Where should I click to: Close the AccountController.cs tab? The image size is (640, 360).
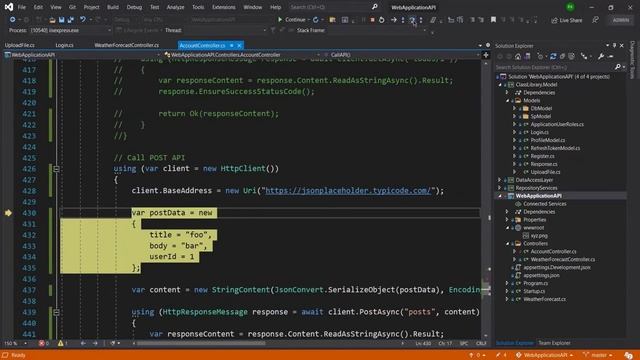[x=240, y=45]
